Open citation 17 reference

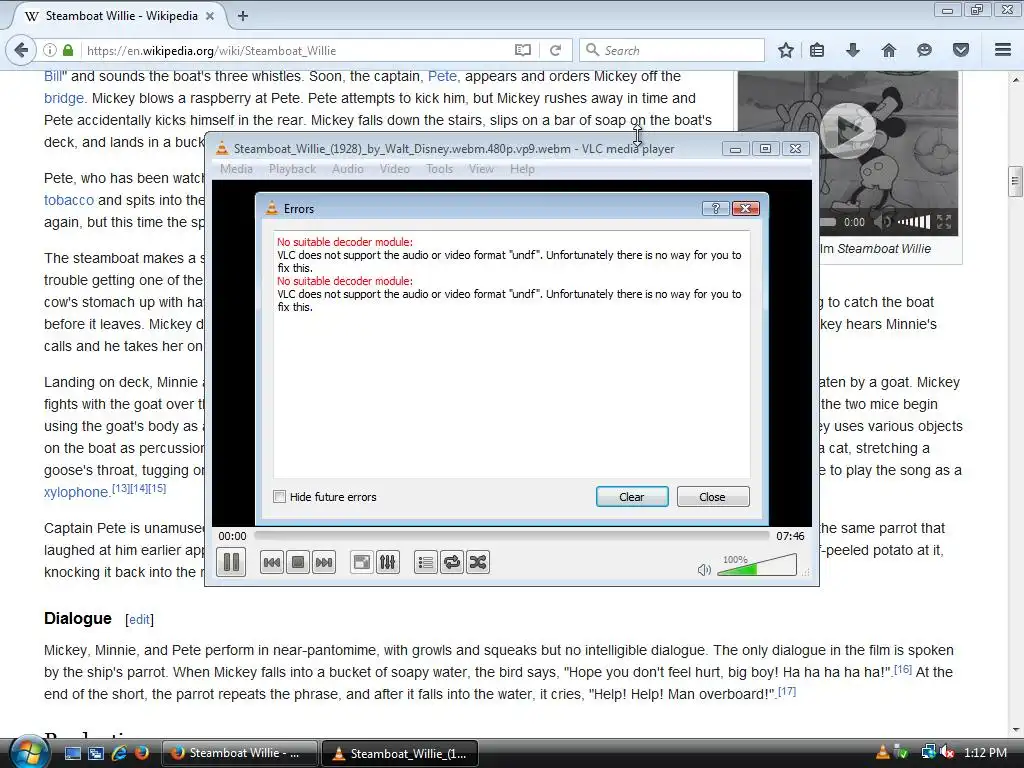[x=787, y=691]
